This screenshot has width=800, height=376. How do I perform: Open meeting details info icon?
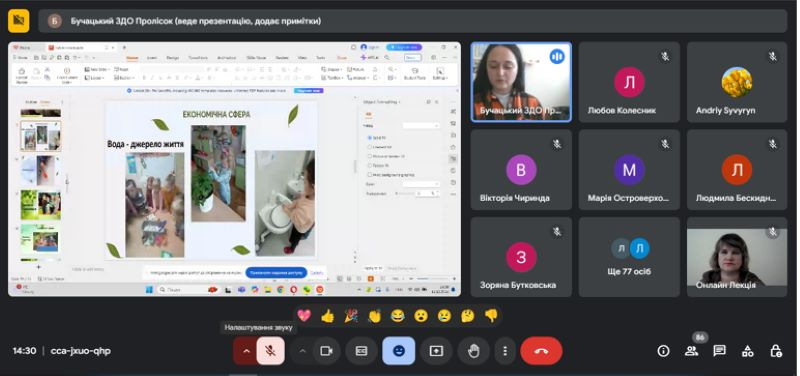pos(663,351)
